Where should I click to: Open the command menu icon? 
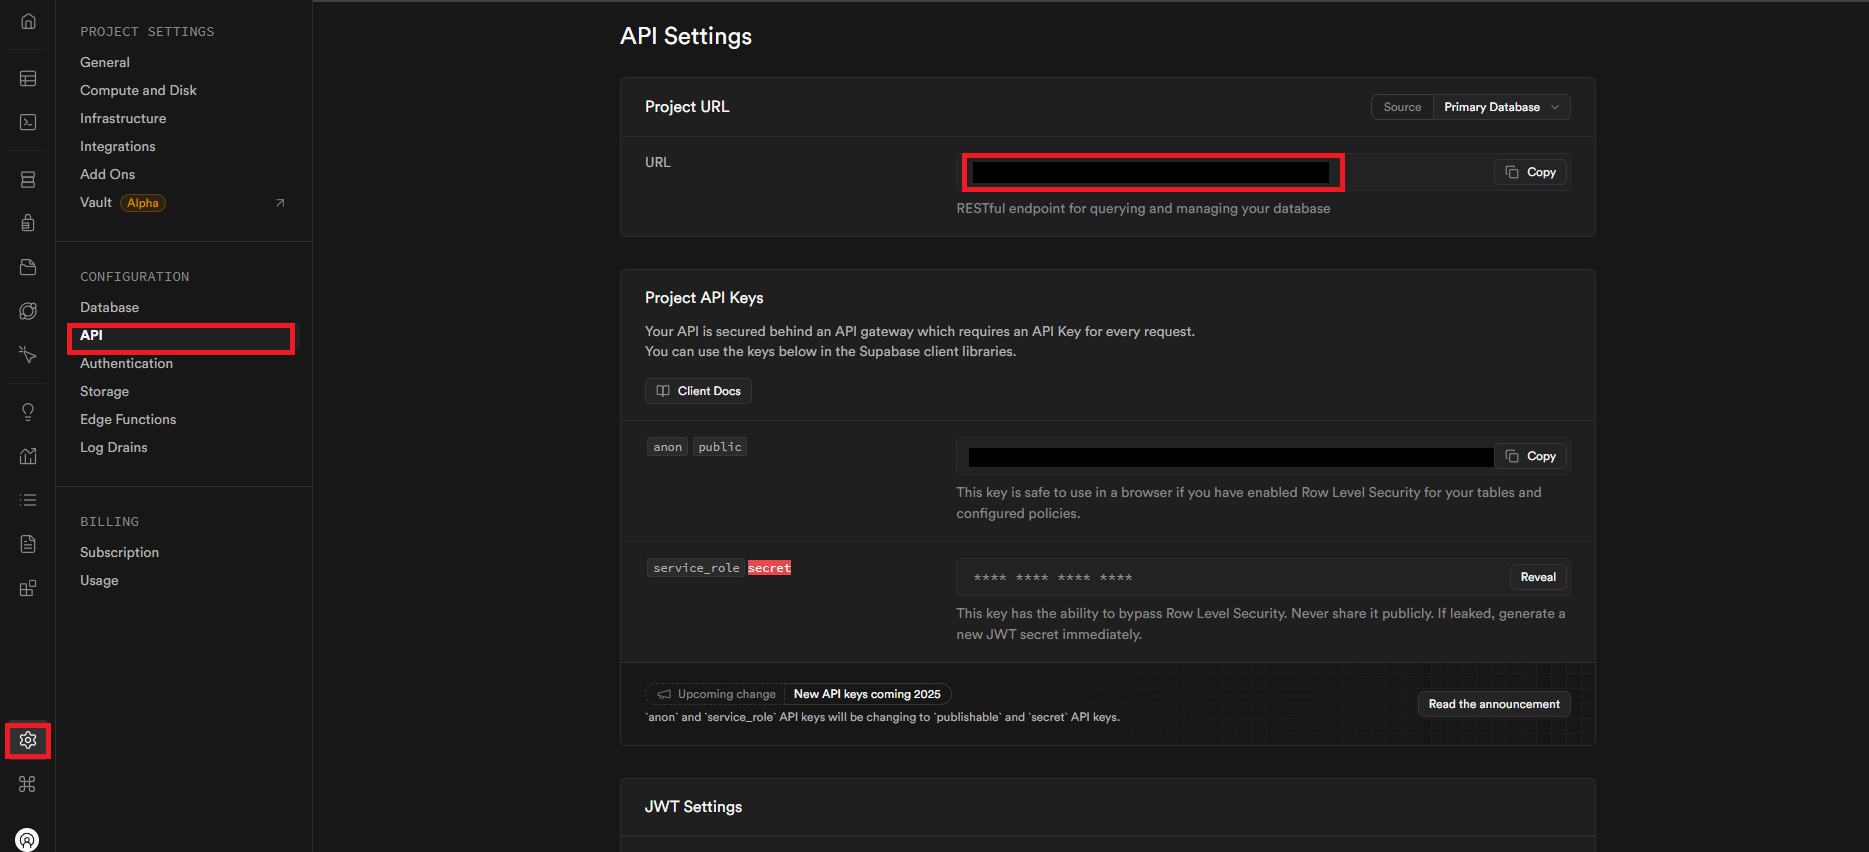pyautogui.click(x=28, y=784)
